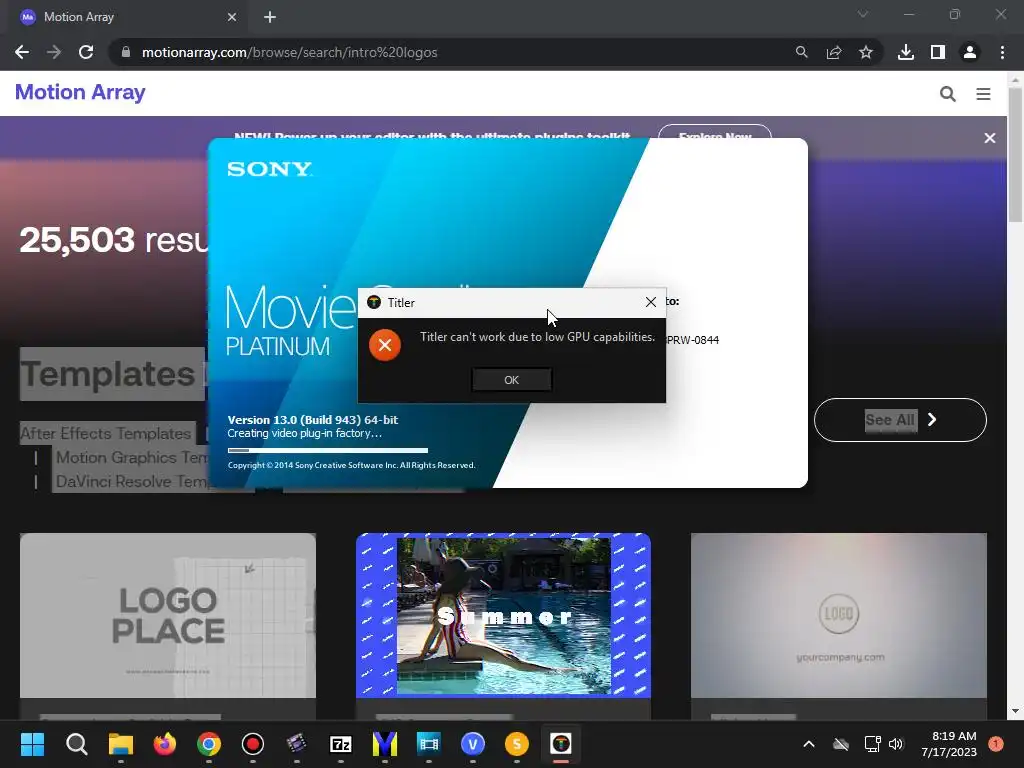Select the Motion Array browser tab

(x=124, y=17)
